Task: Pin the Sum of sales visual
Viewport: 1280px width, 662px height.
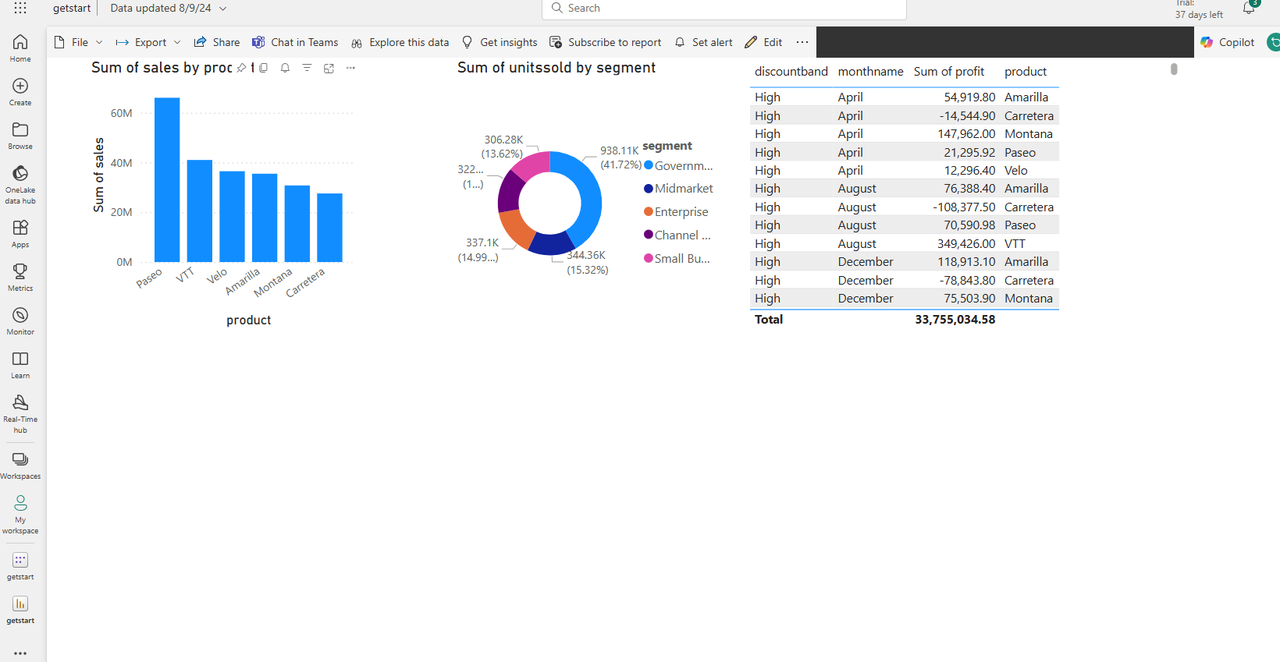Action: point(241,68)
